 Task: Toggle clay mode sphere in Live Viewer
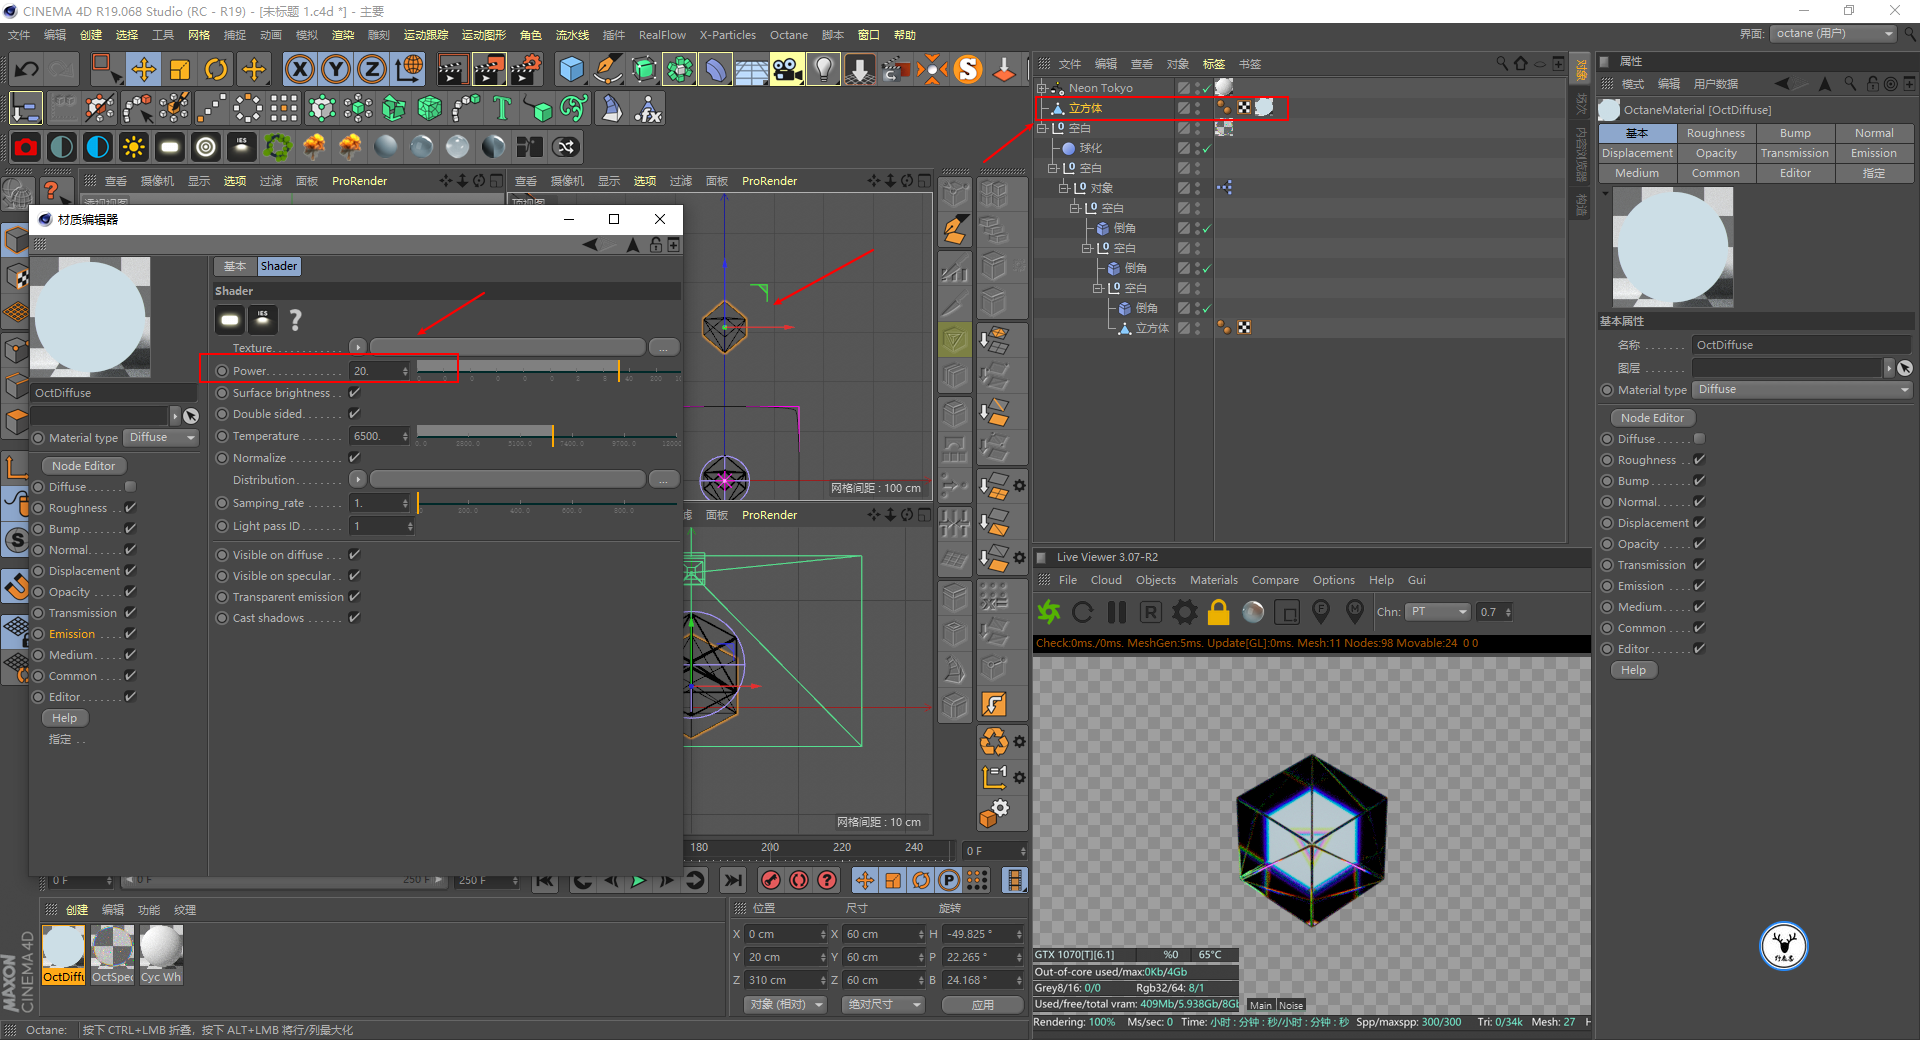1253,611
